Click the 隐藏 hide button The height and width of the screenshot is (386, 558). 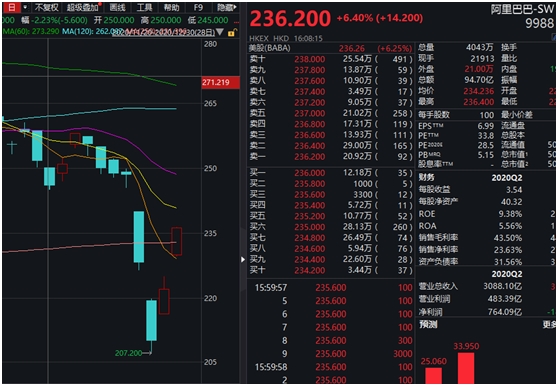(227, 7)
